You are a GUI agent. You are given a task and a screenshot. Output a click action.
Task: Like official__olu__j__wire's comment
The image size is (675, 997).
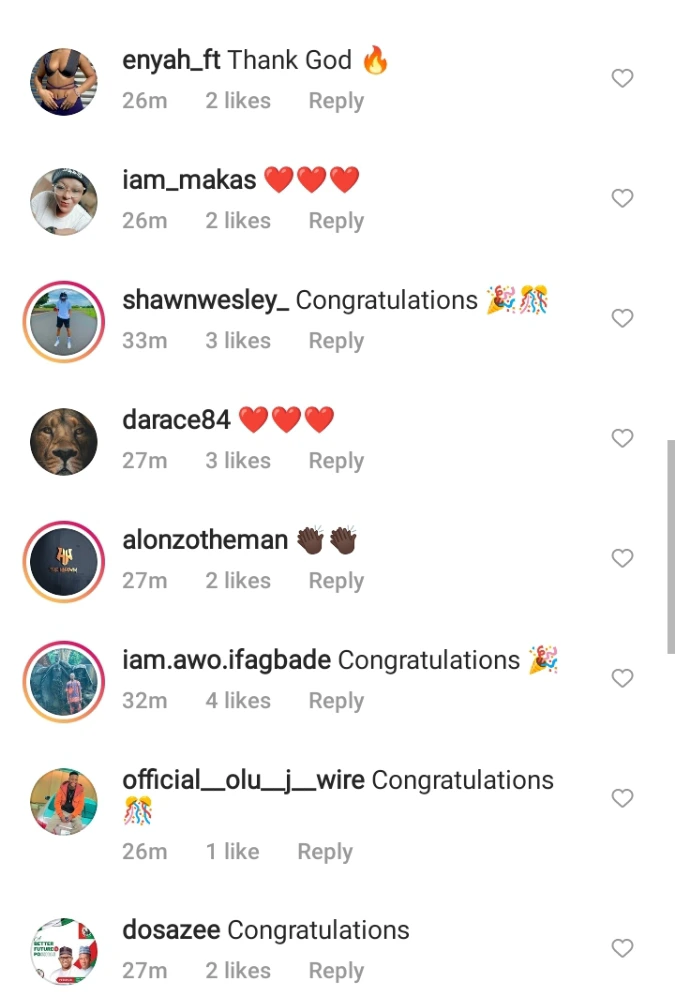(622, 798)
